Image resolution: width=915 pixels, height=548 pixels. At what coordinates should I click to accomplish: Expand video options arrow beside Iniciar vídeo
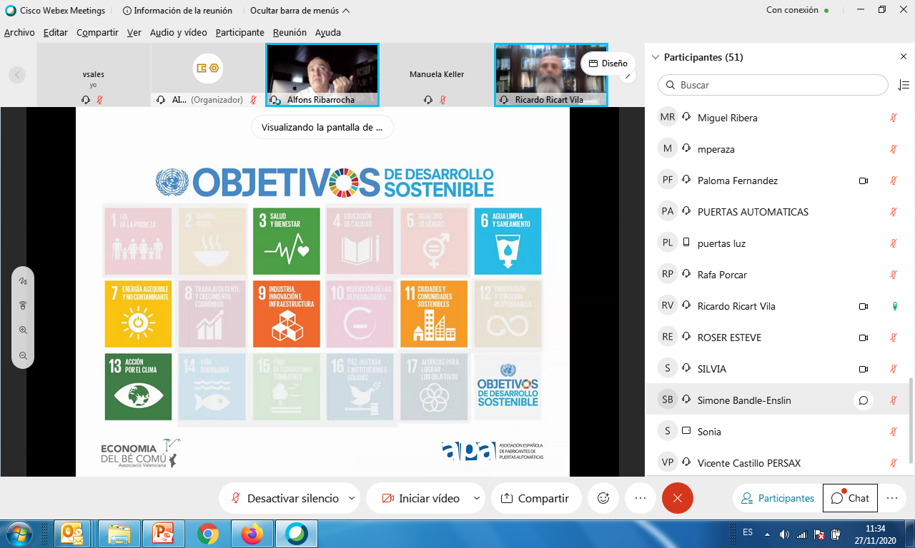coord(477,498)
